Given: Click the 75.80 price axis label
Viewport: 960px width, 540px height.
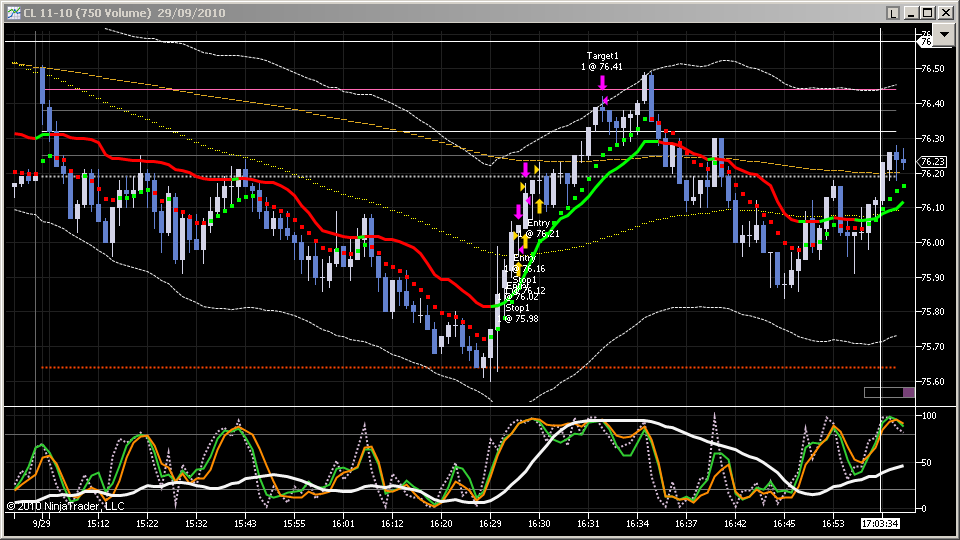Looking at the screenshot, I should click(x=932, y=312).
